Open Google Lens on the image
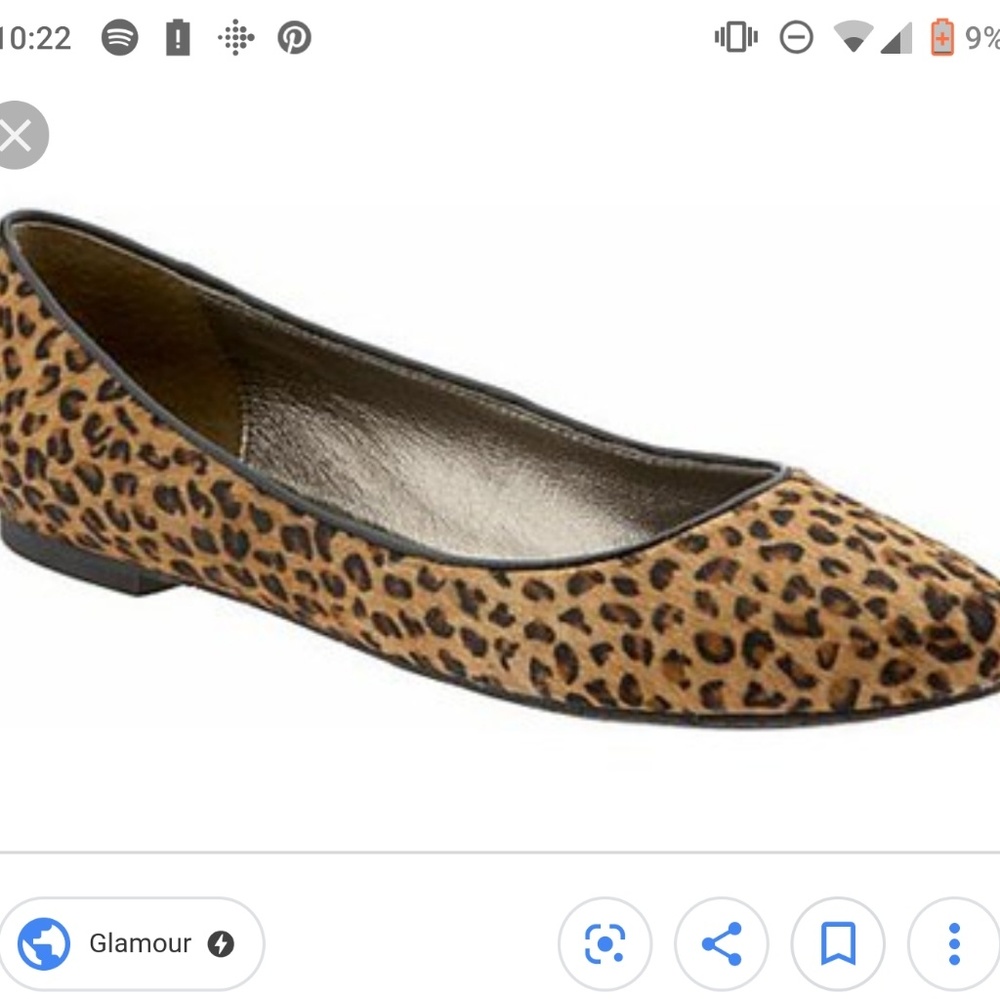 (x=606, y=943)
